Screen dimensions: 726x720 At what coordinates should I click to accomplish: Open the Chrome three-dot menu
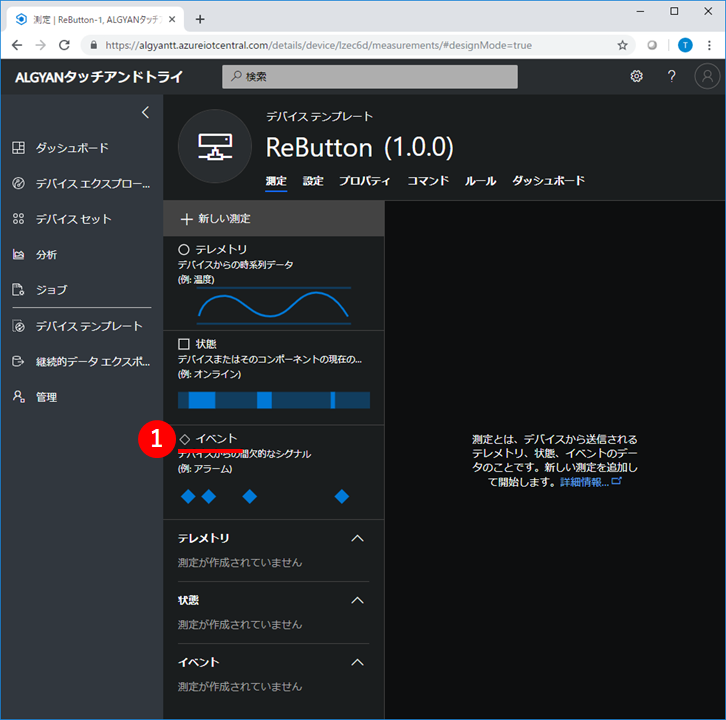click(709, 45)
